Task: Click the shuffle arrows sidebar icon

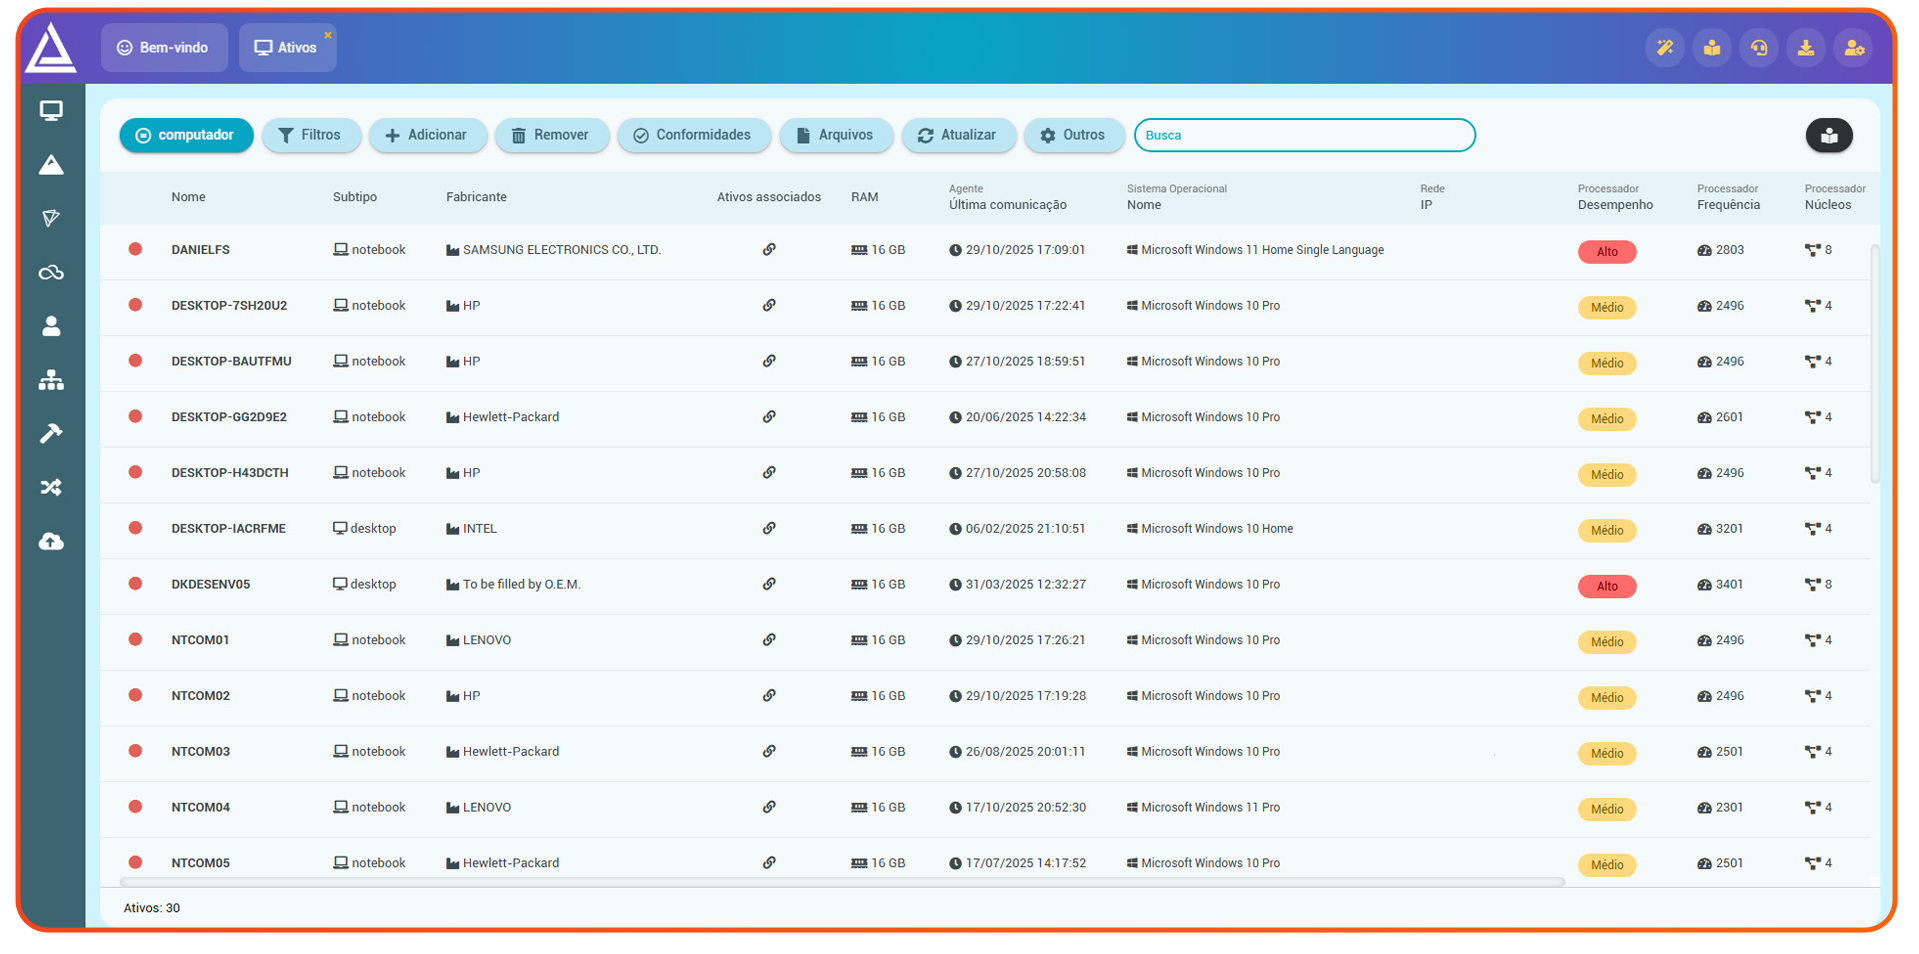Action: [x=51, y=487]
